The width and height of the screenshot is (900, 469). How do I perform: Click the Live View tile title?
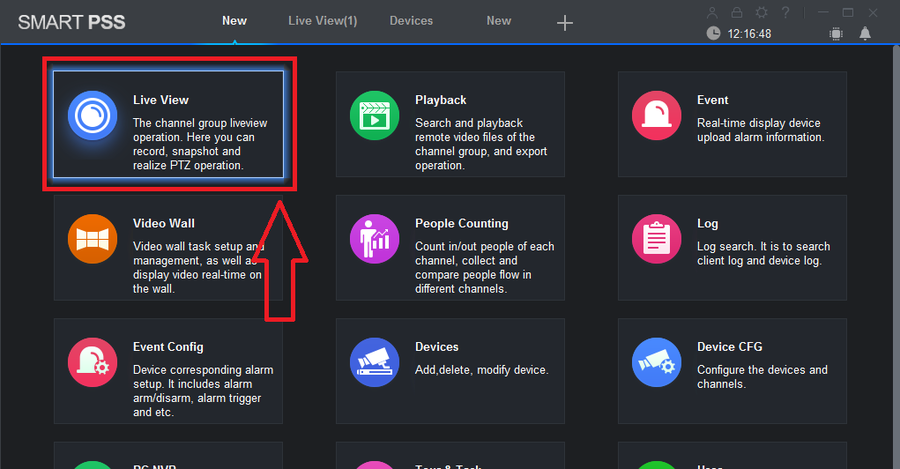click(161, 100)
